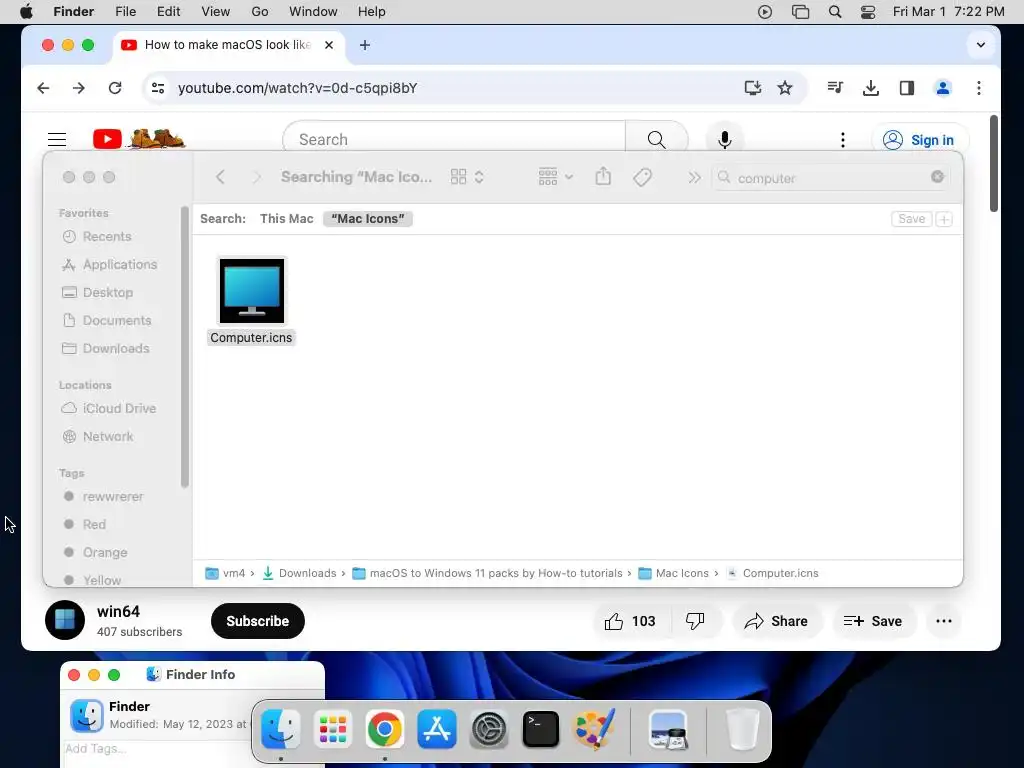Open the Window menu
The height and width of the screenshot is (768, 1024).
tap(313, 12)
